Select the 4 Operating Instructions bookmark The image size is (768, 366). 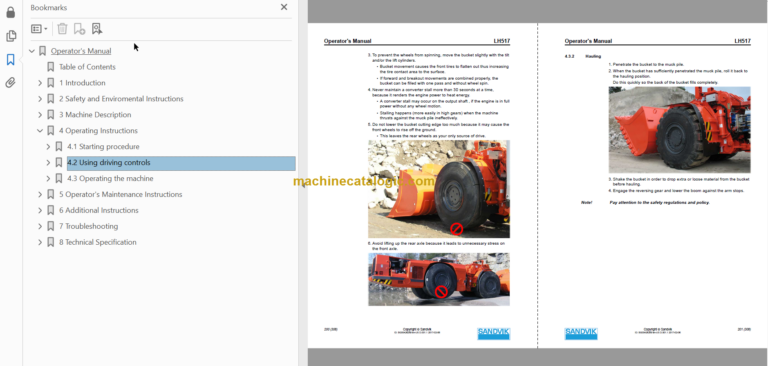pos(98,130)
